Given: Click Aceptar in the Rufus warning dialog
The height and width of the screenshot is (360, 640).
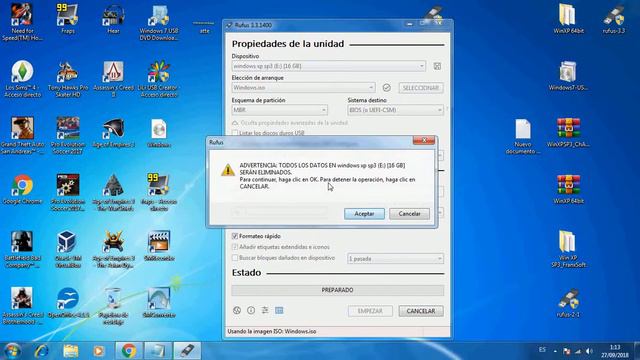Looking at the screenshot, I should [364, 213].
